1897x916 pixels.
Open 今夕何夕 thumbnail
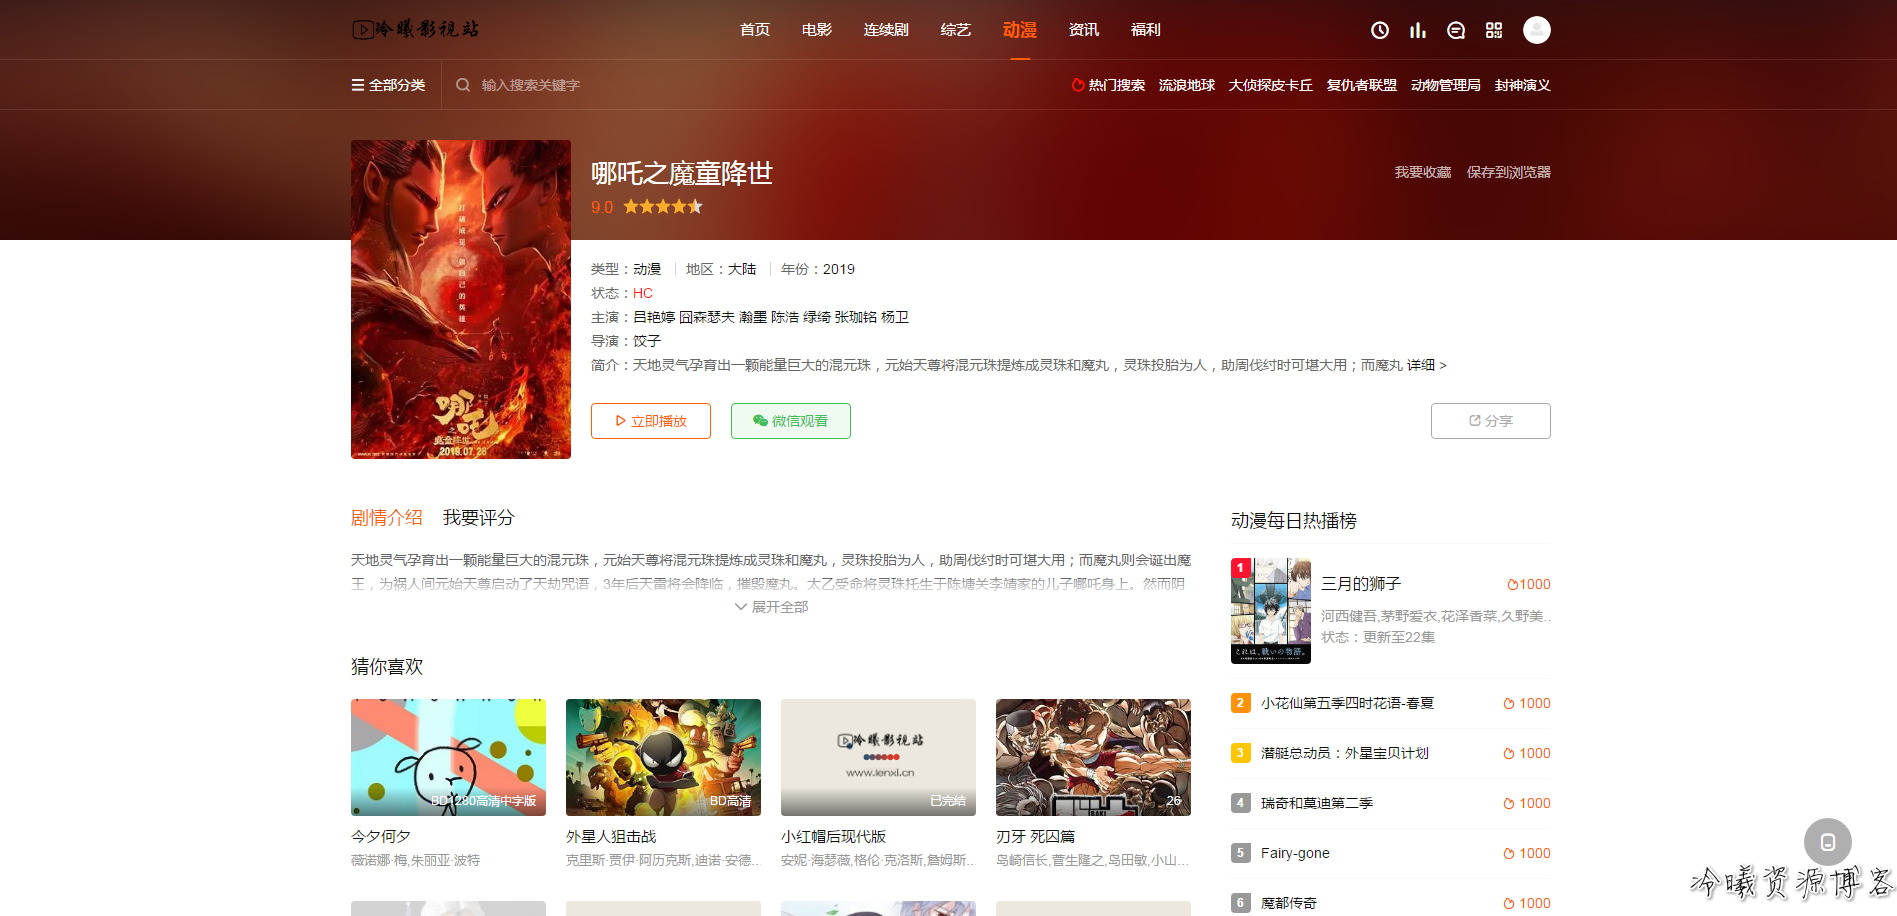(x=448, y=757)
